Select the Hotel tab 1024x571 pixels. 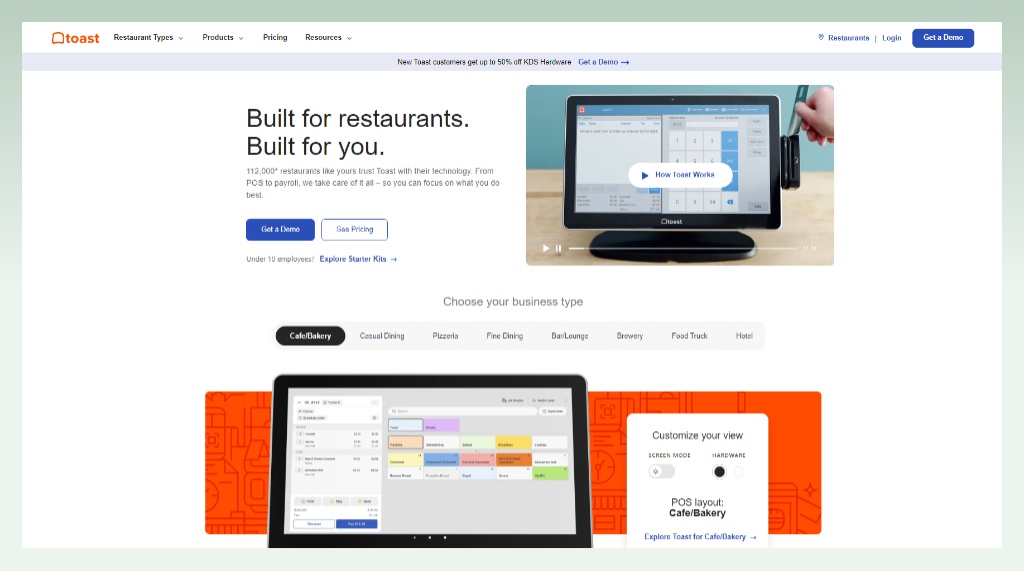[x=744, y=336]
